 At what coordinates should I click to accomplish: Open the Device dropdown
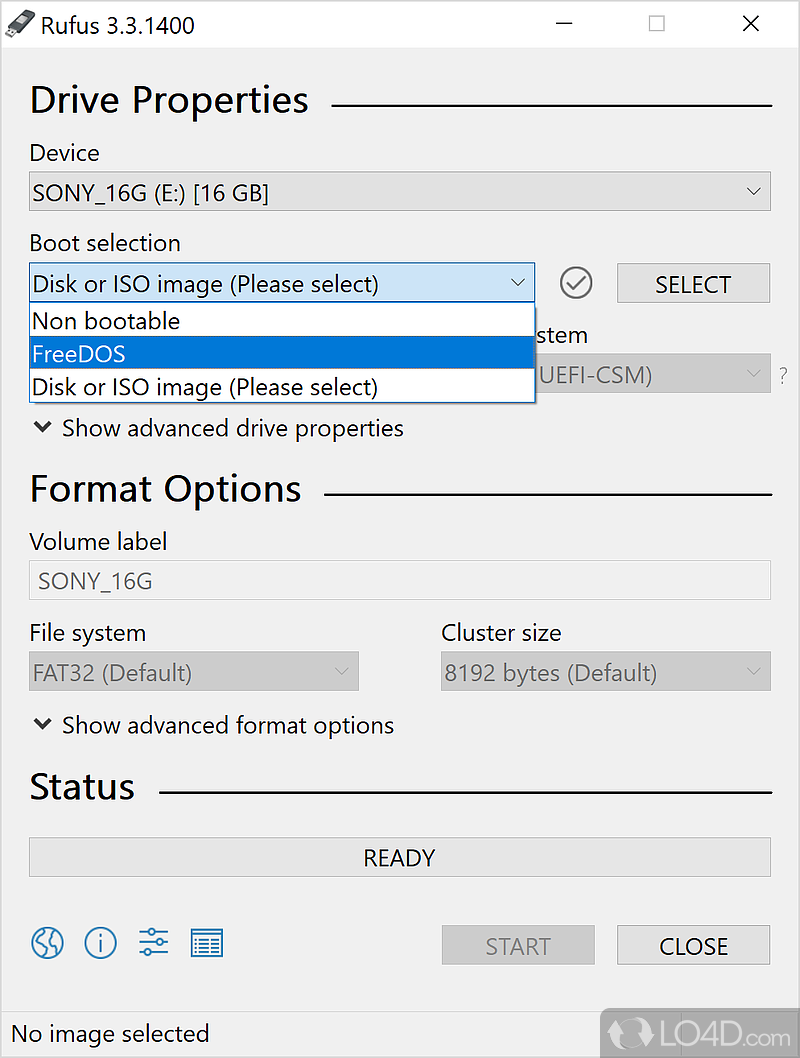tap(399, 192)
